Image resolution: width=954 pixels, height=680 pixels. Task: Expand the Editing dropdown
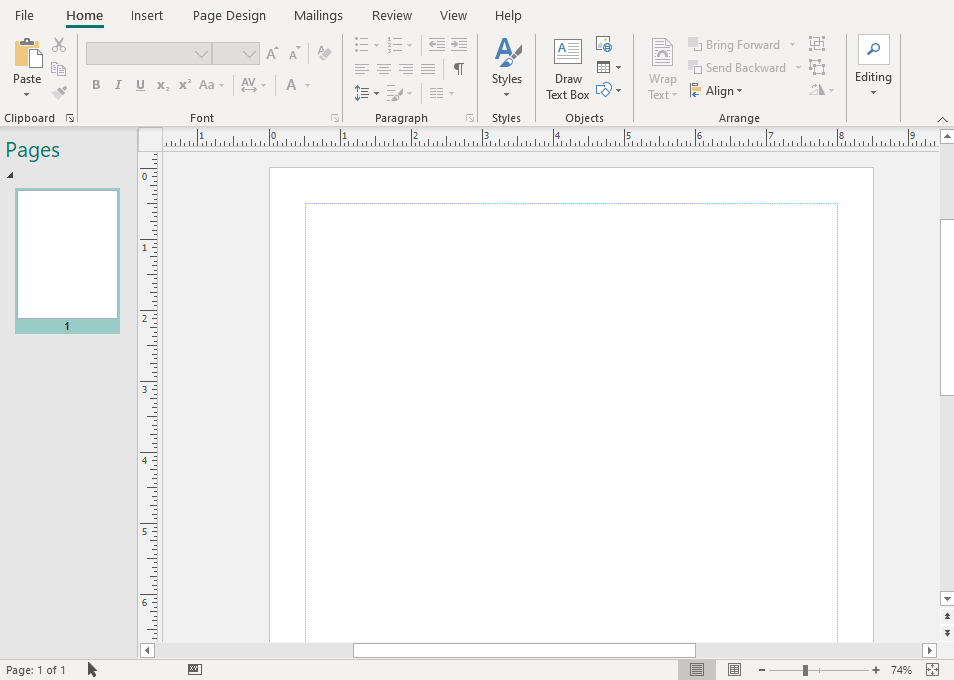(873, 68)
